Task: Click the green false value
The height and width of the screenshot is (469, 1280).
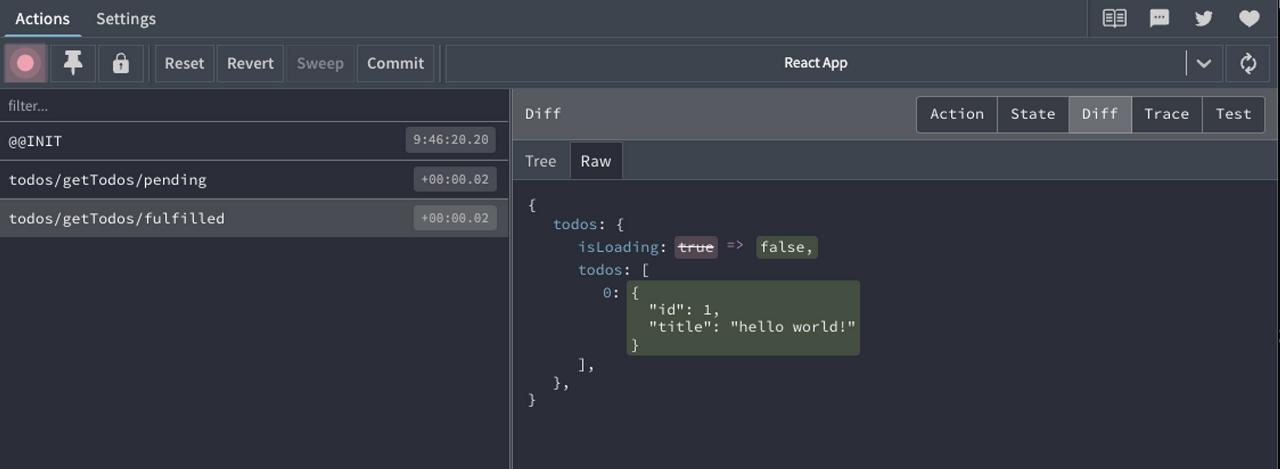Action: click(x=787, y=247)
